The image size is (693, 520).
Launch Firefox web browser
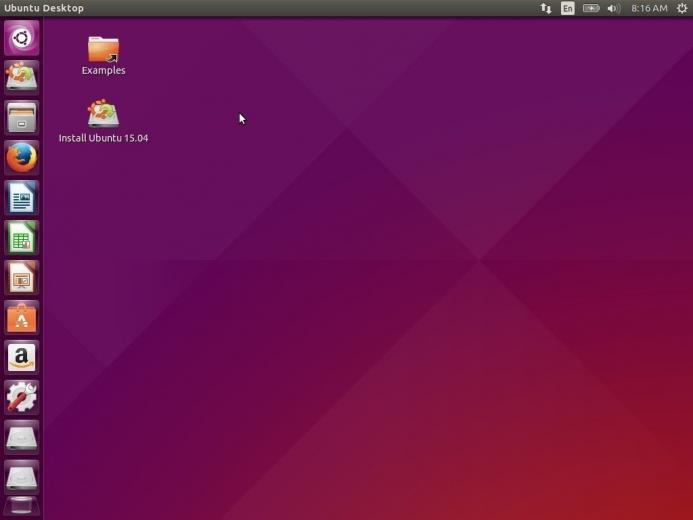[x=22, y=158]
